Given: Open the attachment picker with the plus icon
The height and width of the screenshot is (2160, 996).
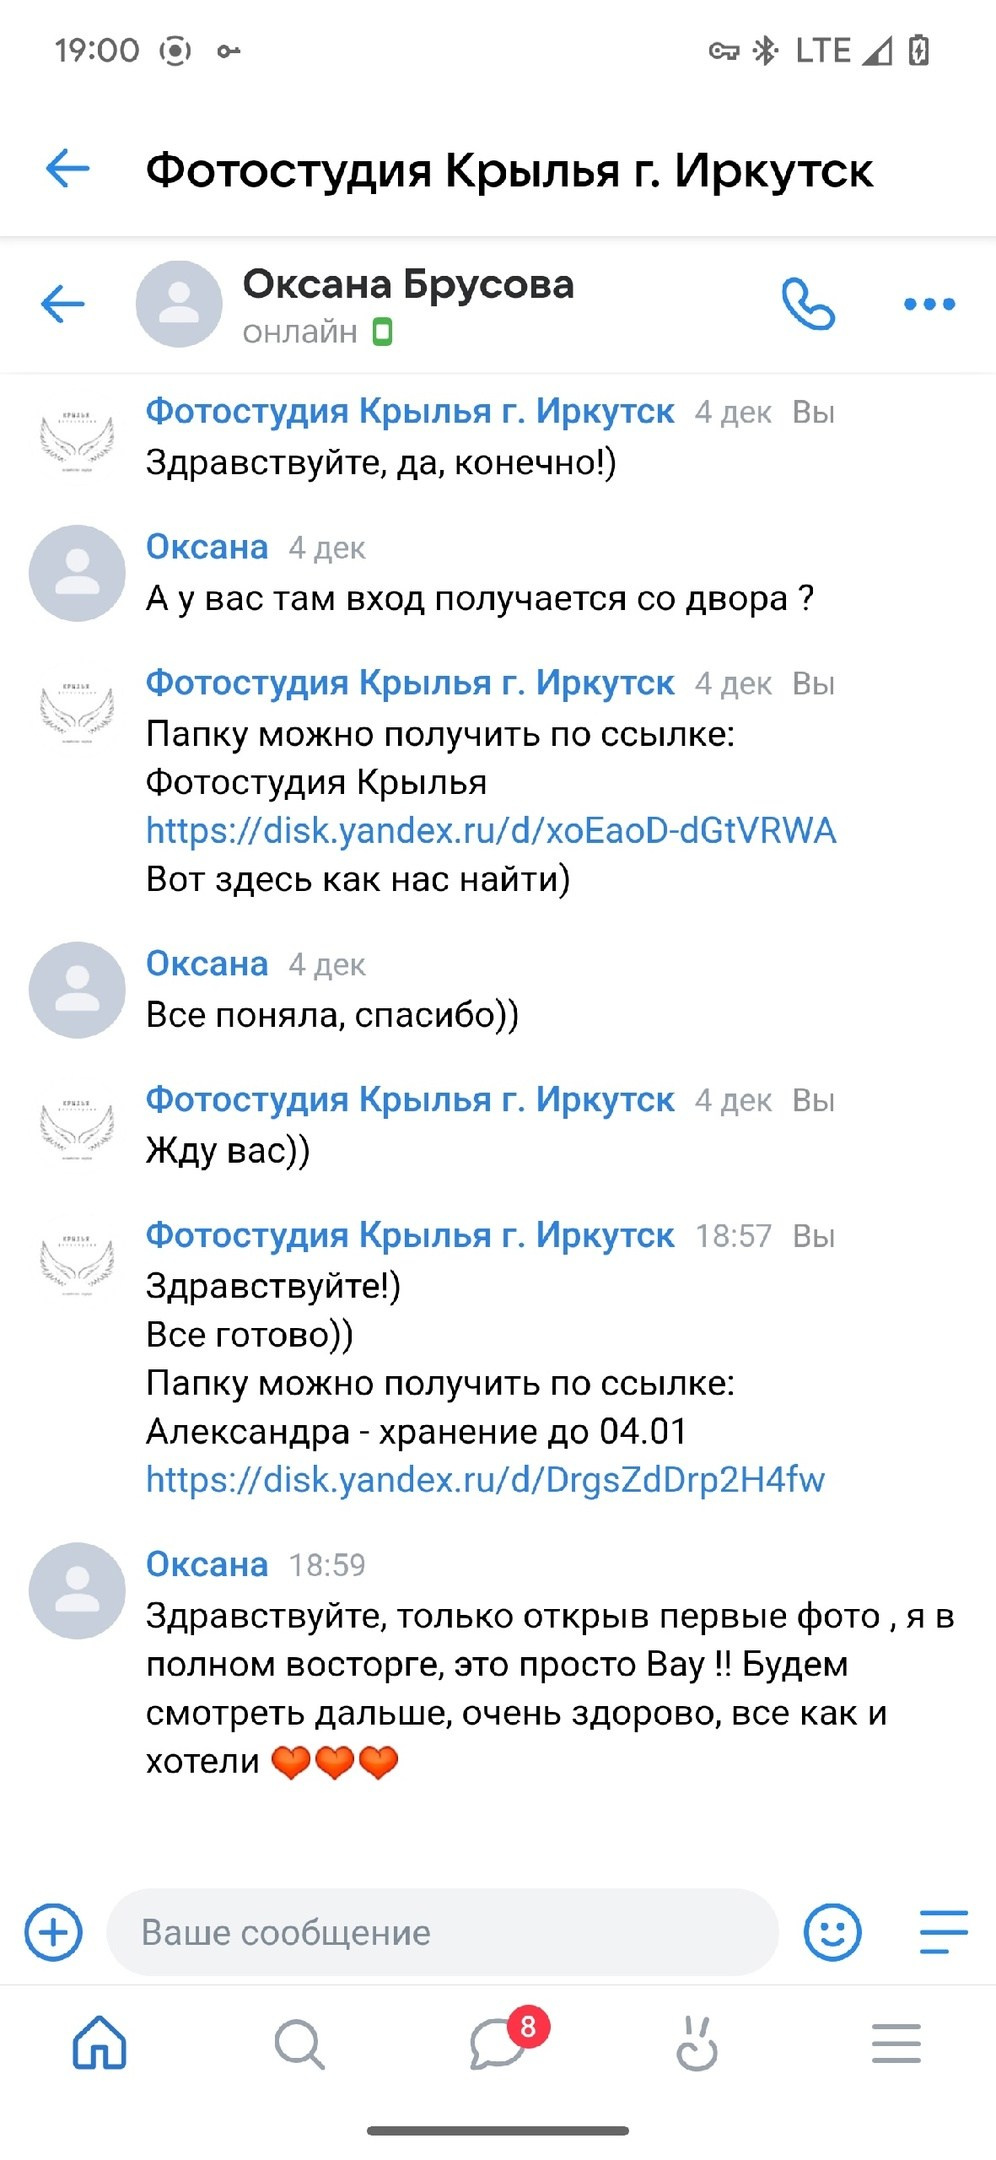Looking at the screenshot, I should pos(53,1932).
